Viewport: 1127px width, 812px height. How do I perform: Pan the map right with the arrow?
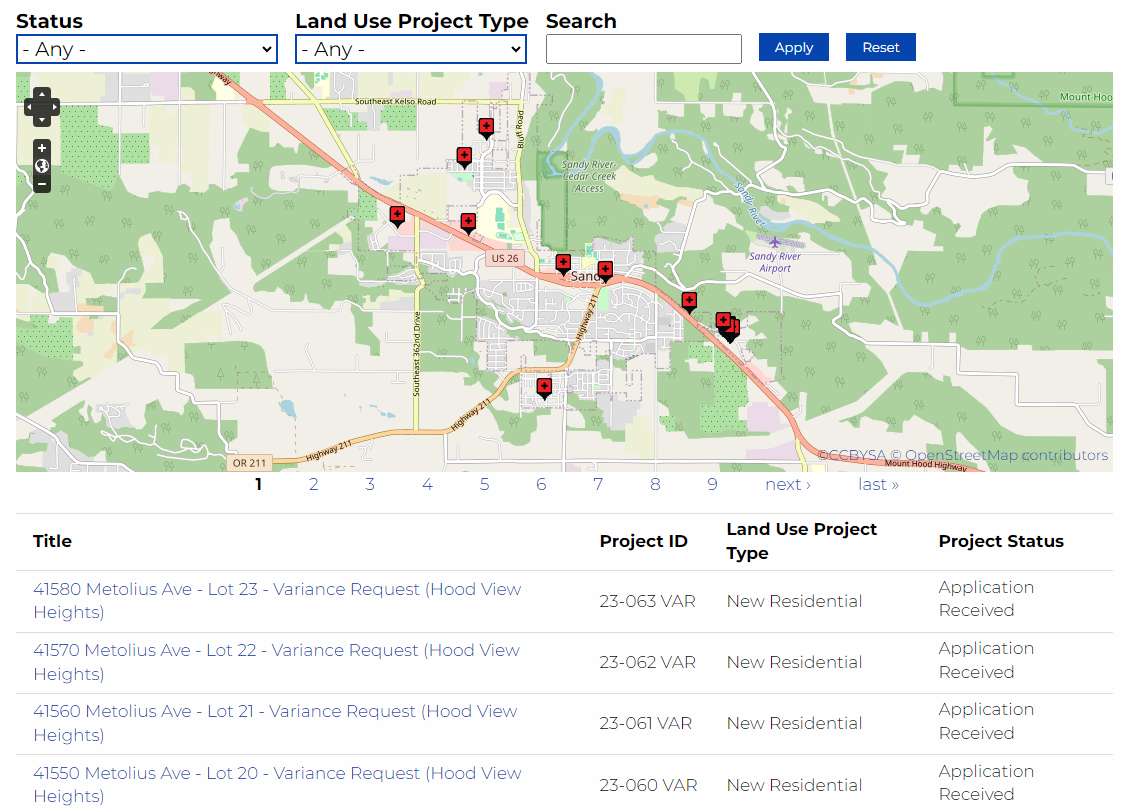click(x=55, y=106)
